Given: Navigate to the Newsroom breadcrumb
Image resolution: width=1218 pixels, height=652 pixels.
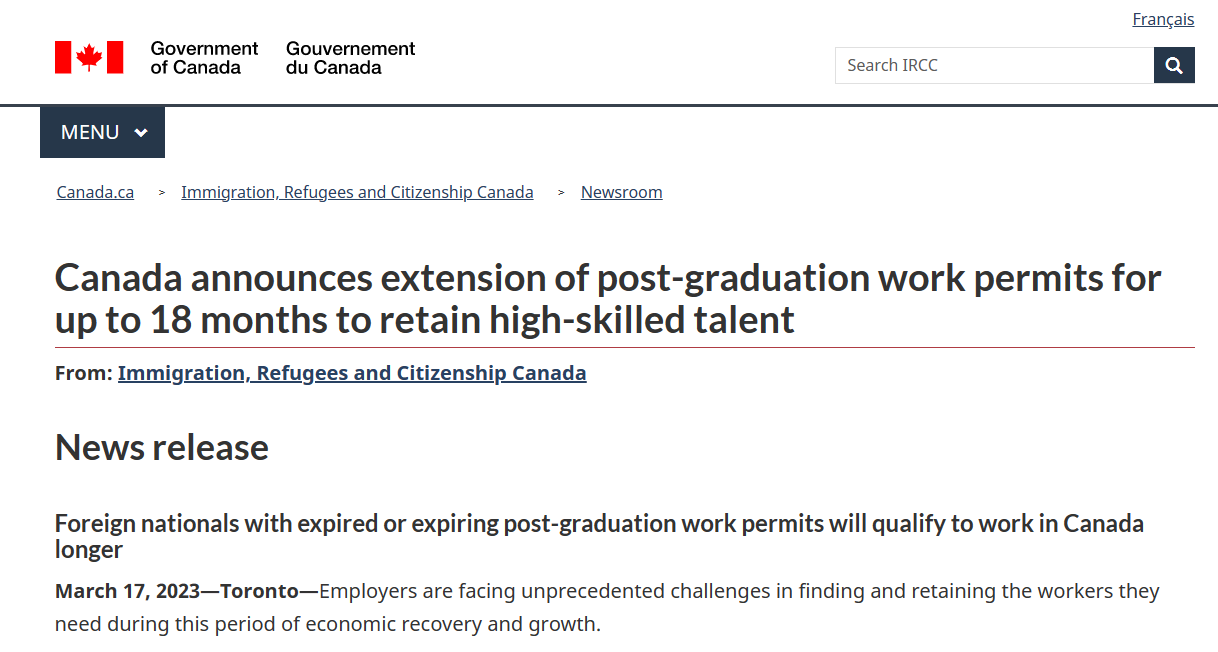Looking at the screenshot, I should 621,192.
